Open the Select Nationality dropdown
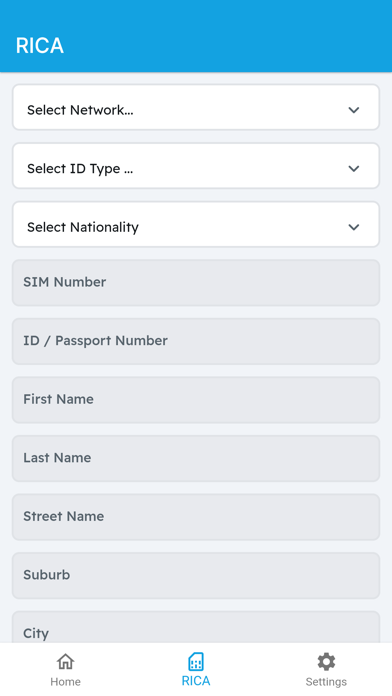This screenshot has width=392, height=696. click(196, 225)
